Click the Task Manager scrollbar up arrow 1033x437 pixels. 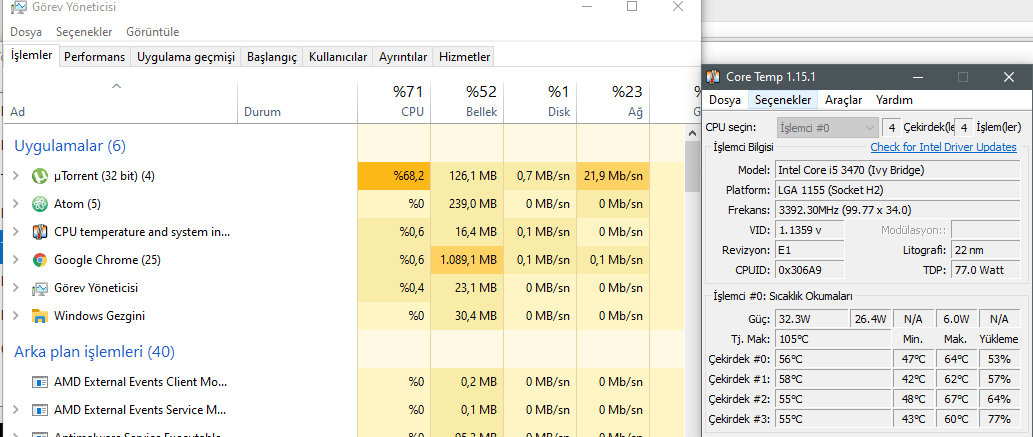692,133
